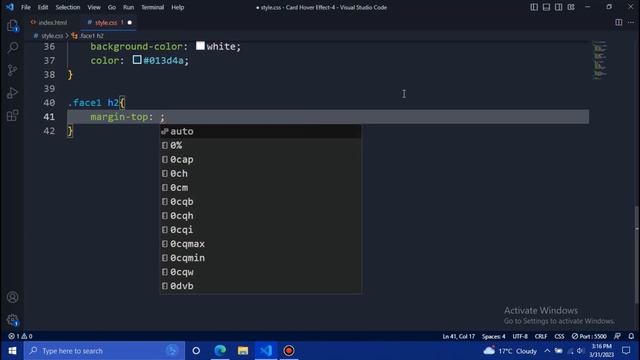This screenshot has width=640, height=360.
Task: Open the Go menu
Action: pyautogui.click(x=111, y=7)
